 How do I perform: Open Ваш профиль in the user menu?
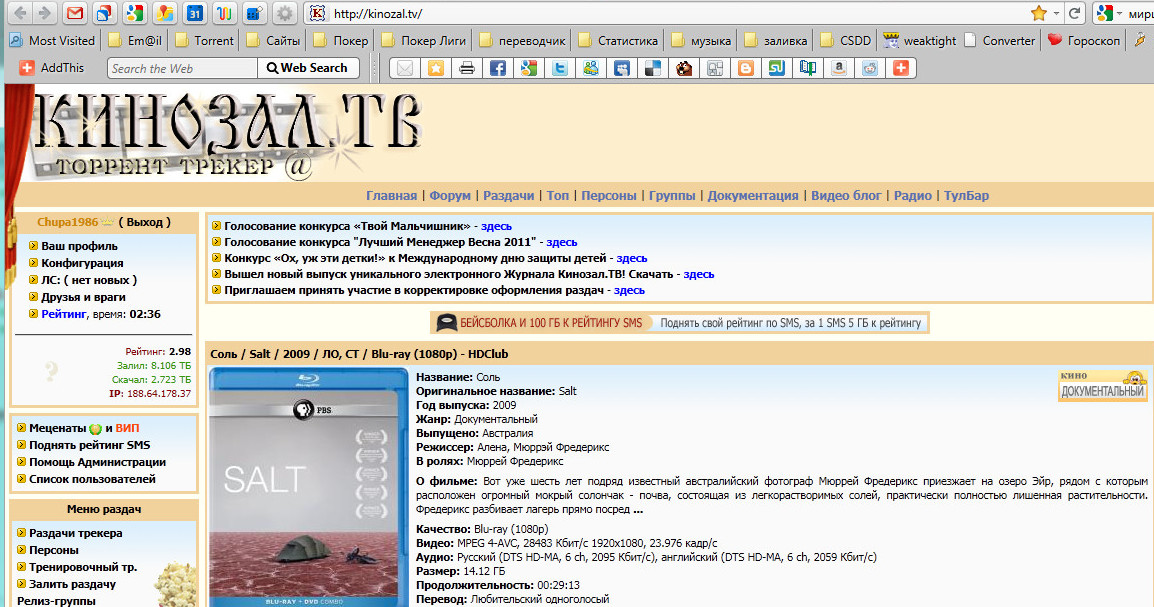[x=79, y=246]
